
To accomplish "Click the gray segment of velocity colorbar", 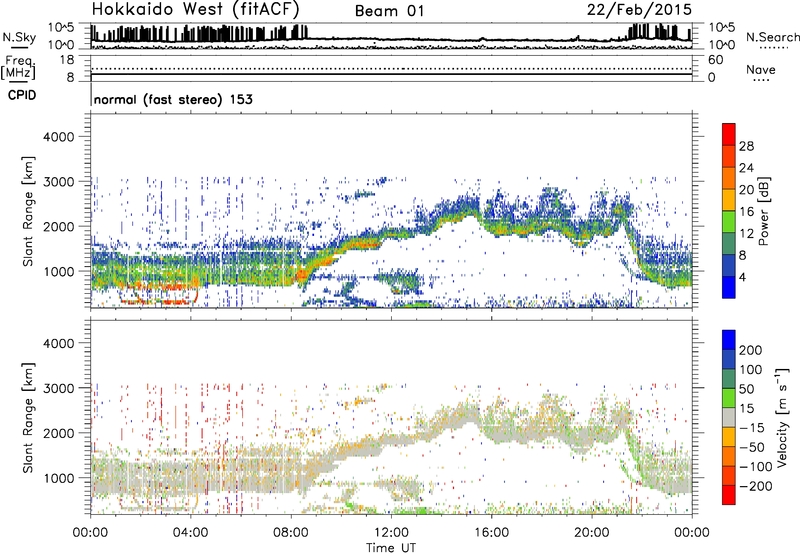I will click(x=729, y=418).
